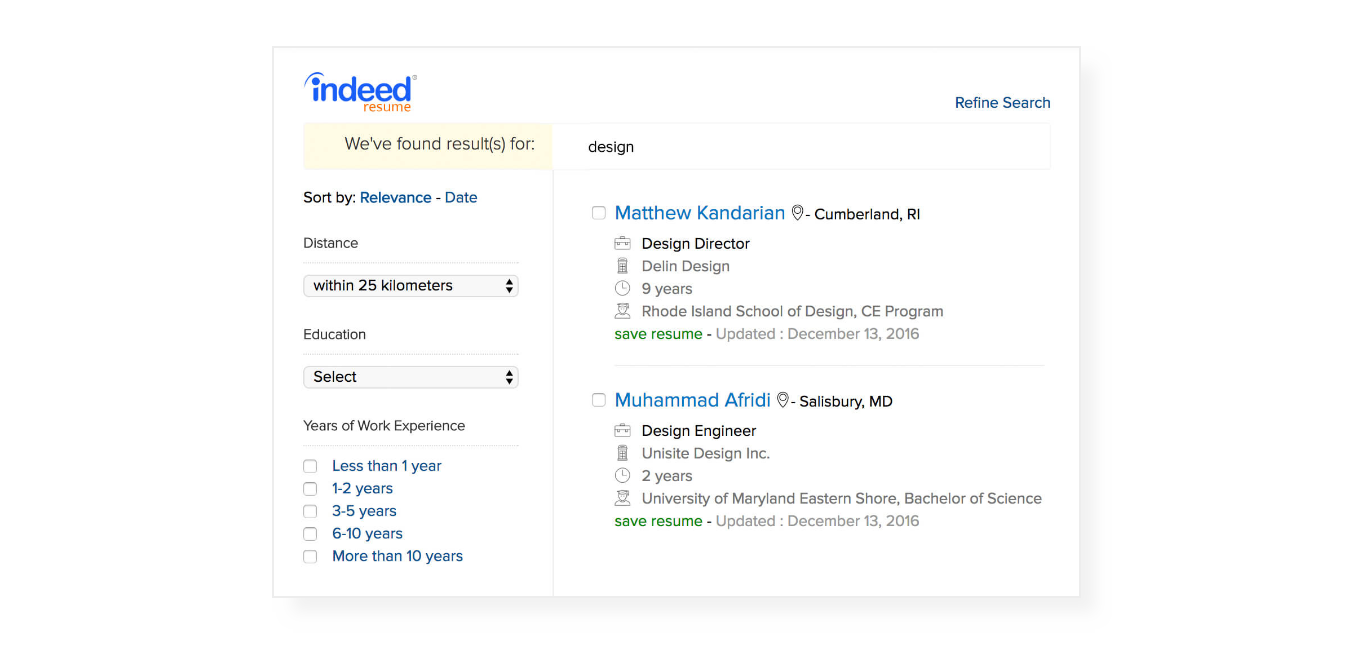
Task: Click save resume under Matthew Kandarian
Action: (658, 334)
